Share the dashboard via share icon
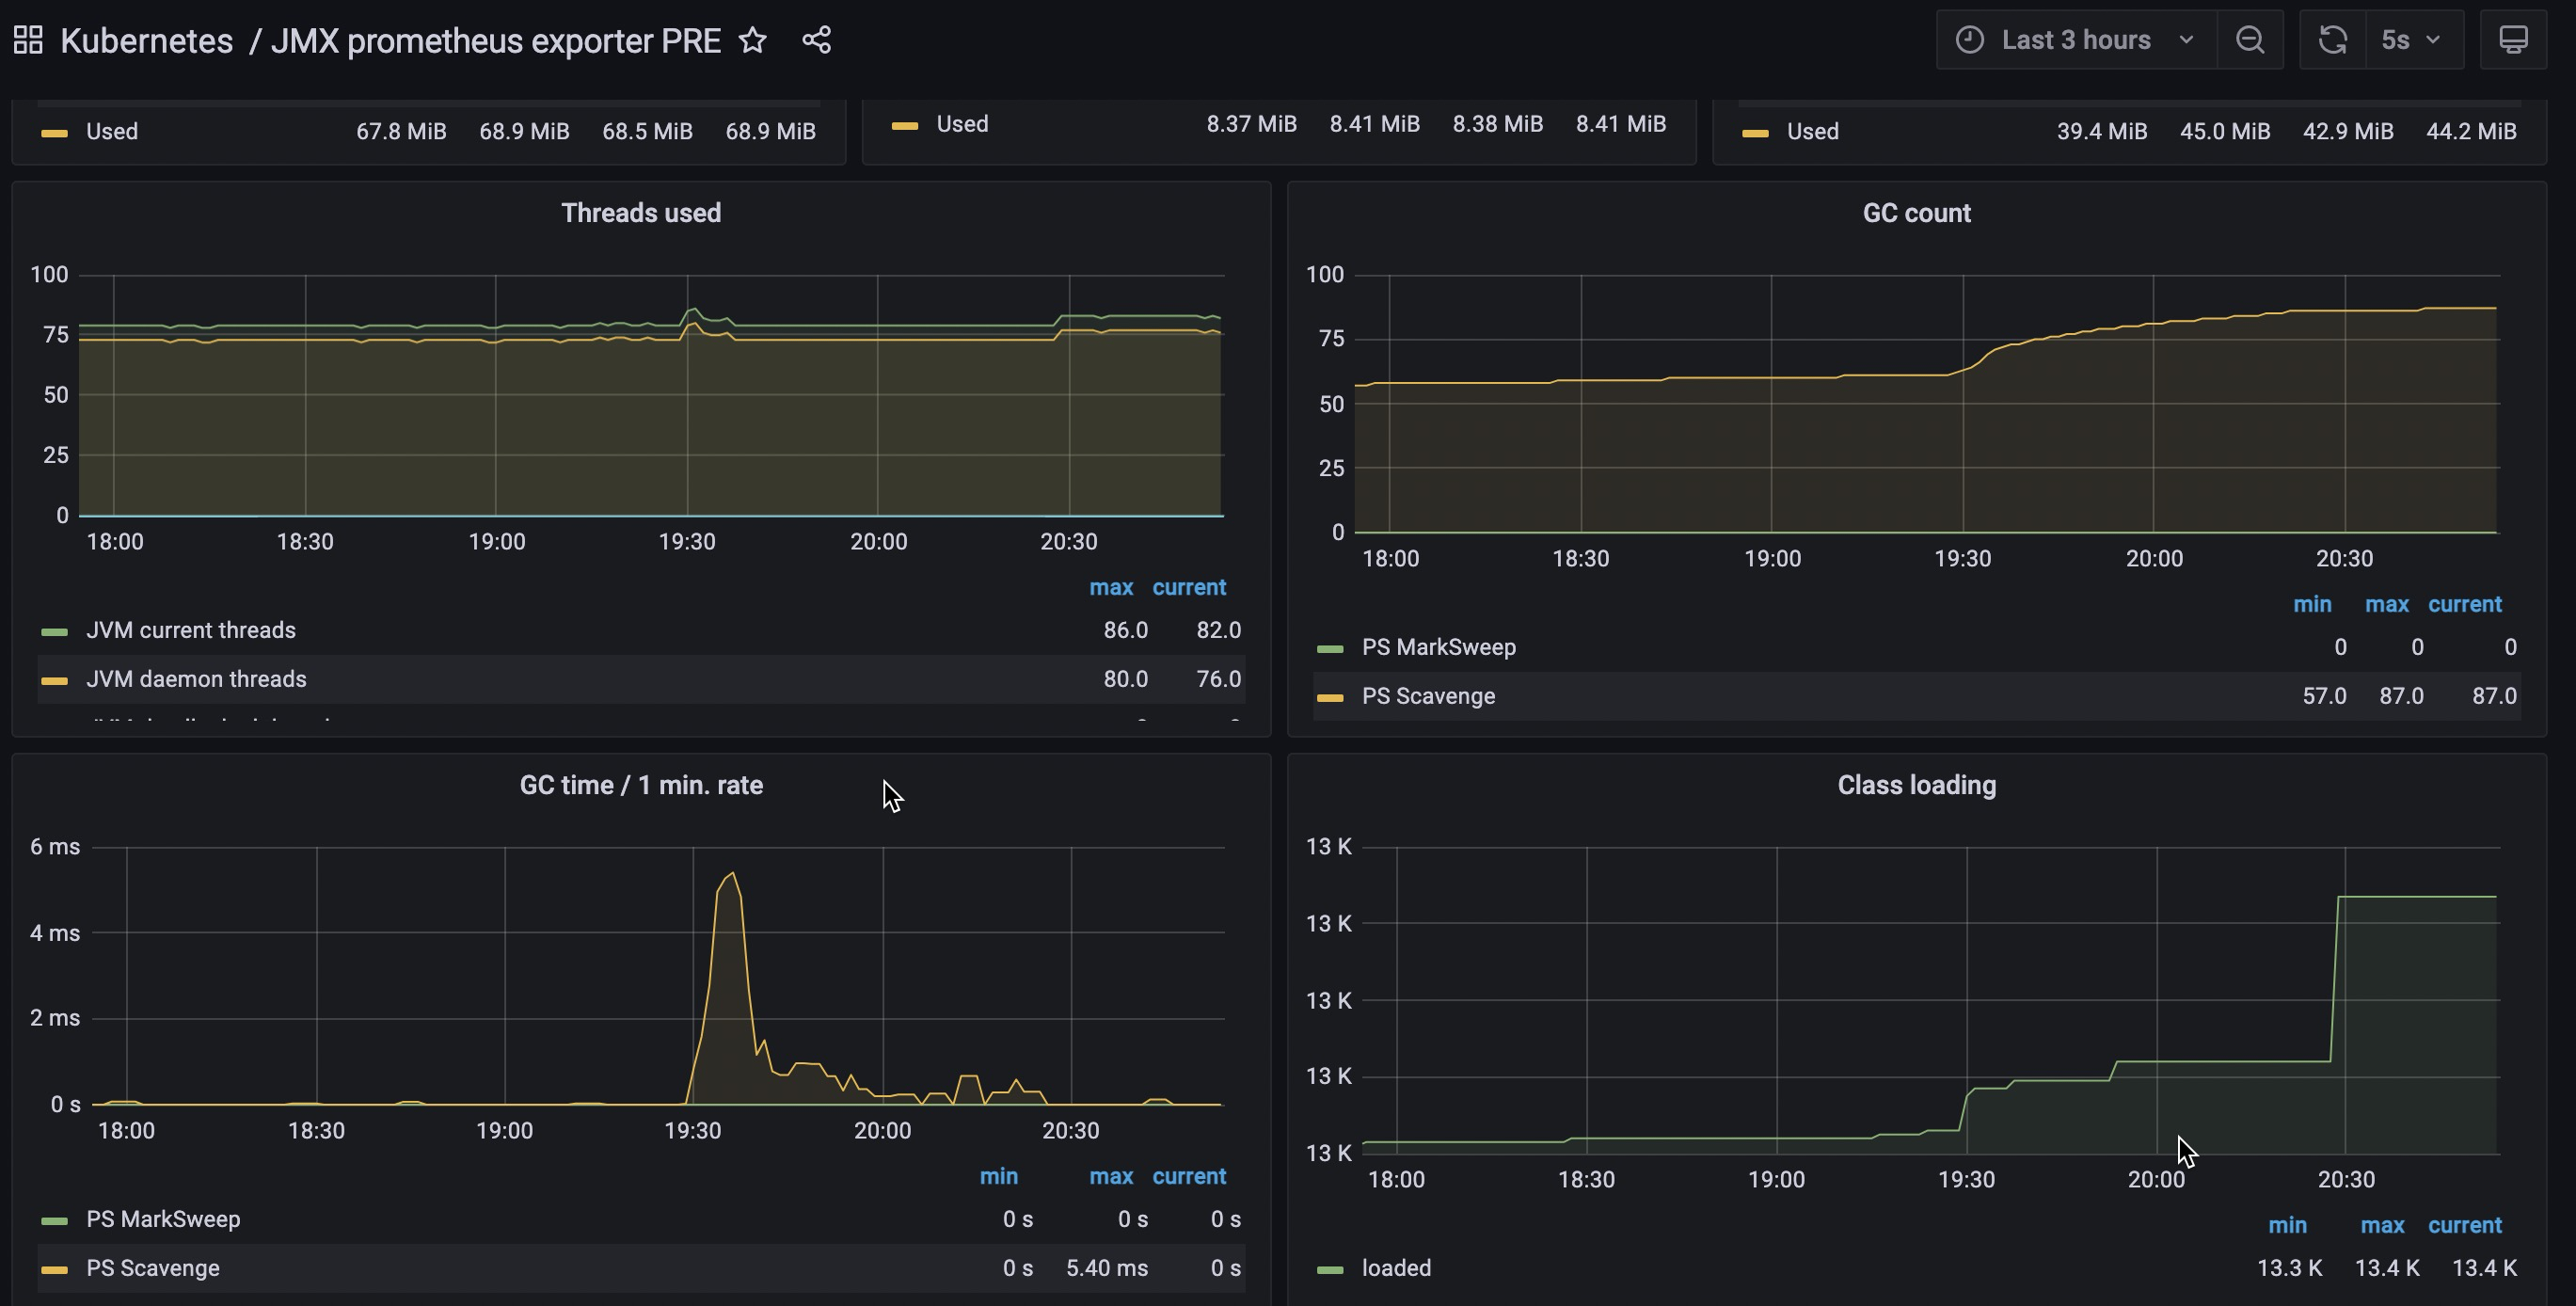 [816, 40]
